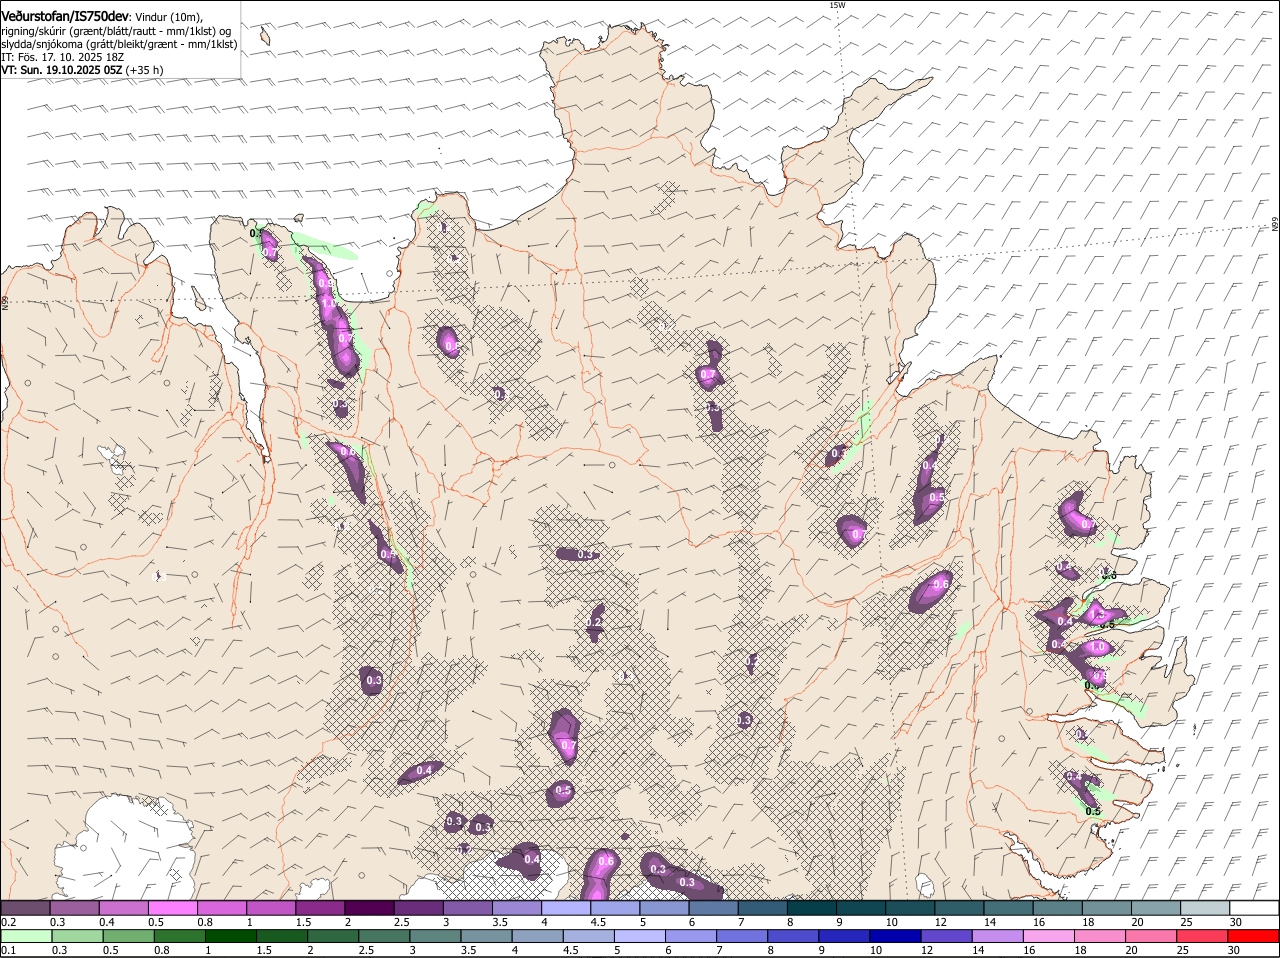Select the 'Vindur (10m)' header text

click(169, 18)
